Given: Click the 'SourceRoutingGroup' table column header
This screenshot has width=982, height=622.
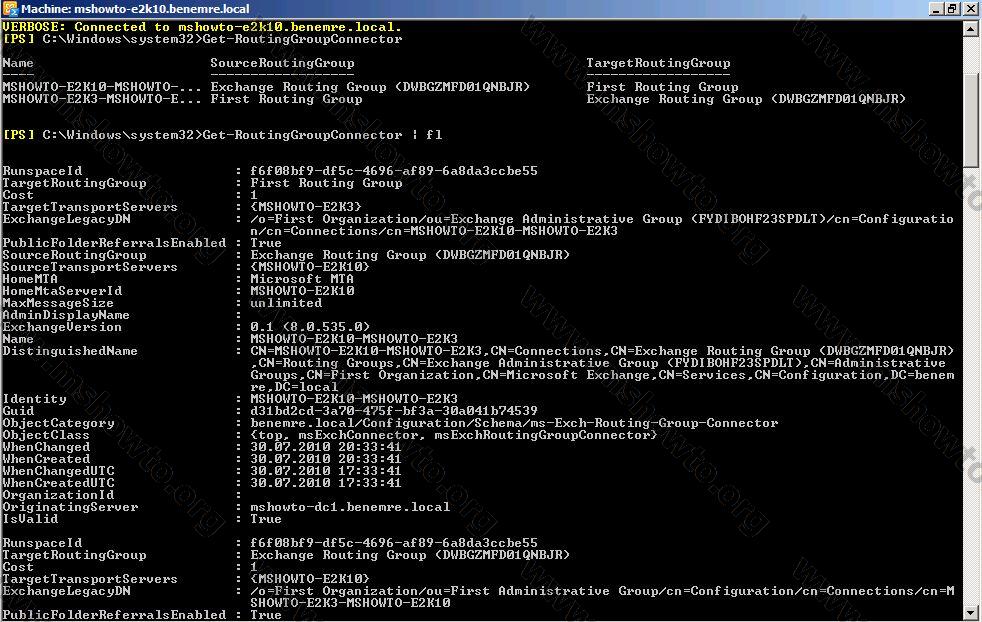Looking at the screenshot, I should coord(282,63).
